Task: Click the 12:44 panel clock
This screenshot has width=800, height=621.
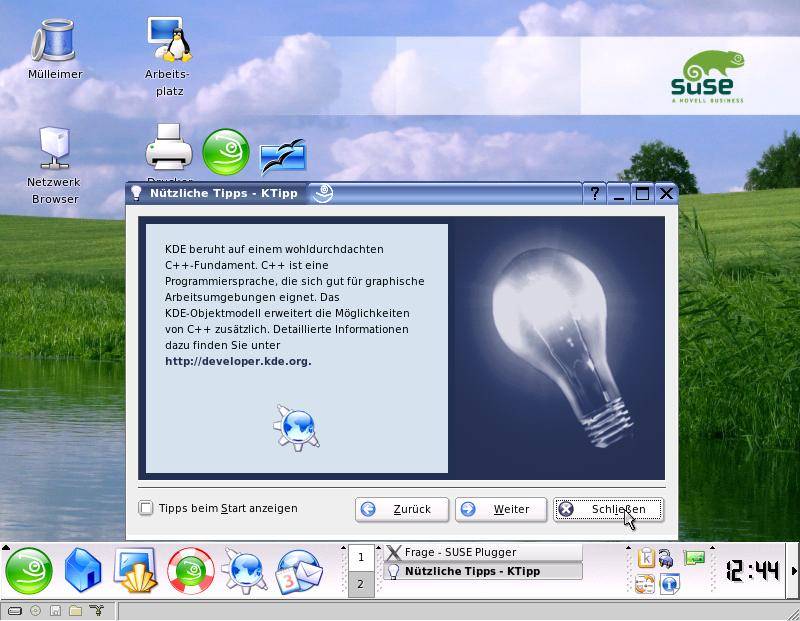Action: 753,571
